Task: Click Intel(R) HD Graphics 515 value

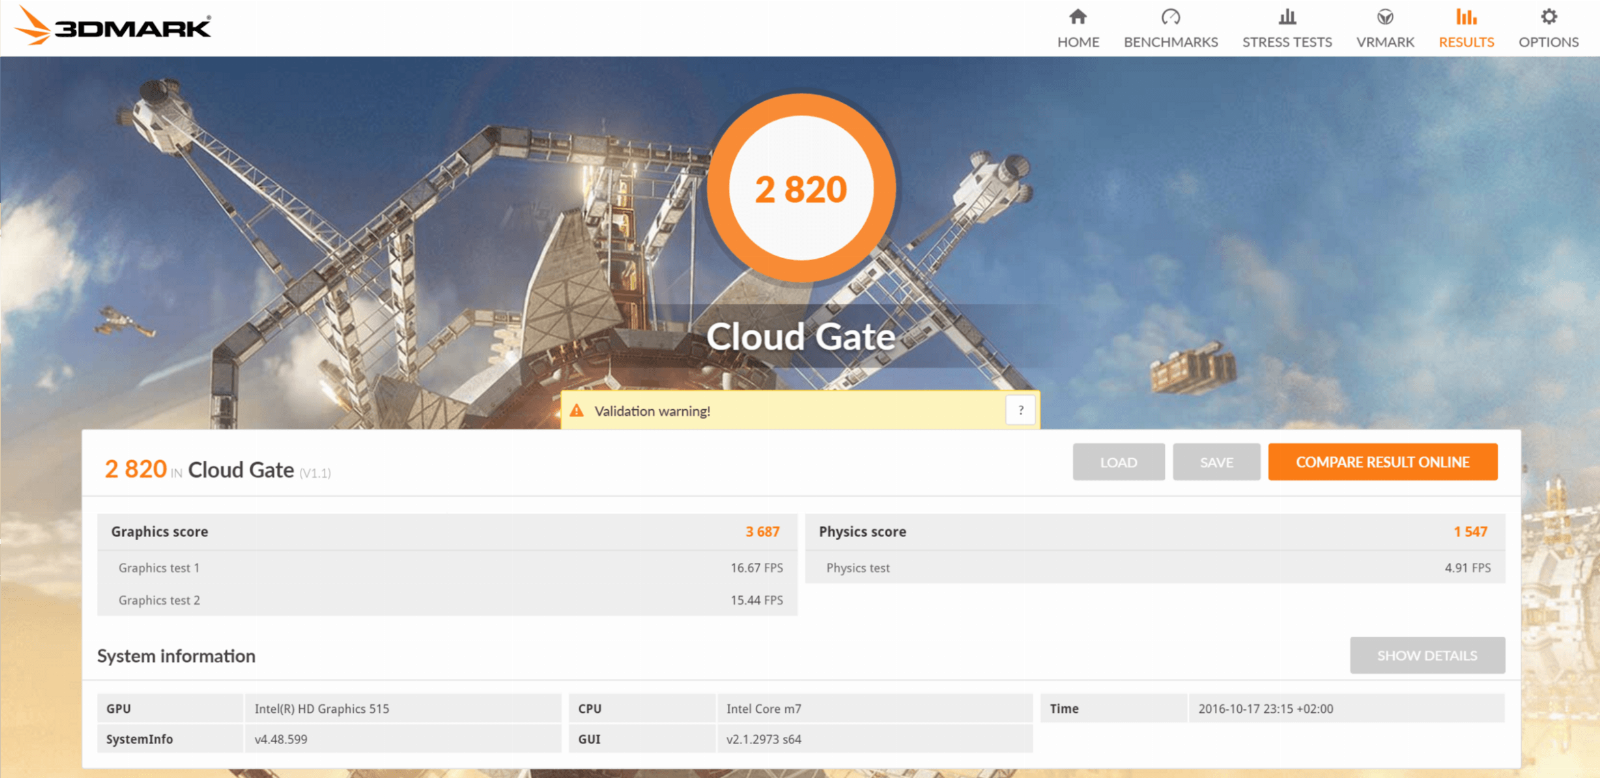Action: (322, 709)
